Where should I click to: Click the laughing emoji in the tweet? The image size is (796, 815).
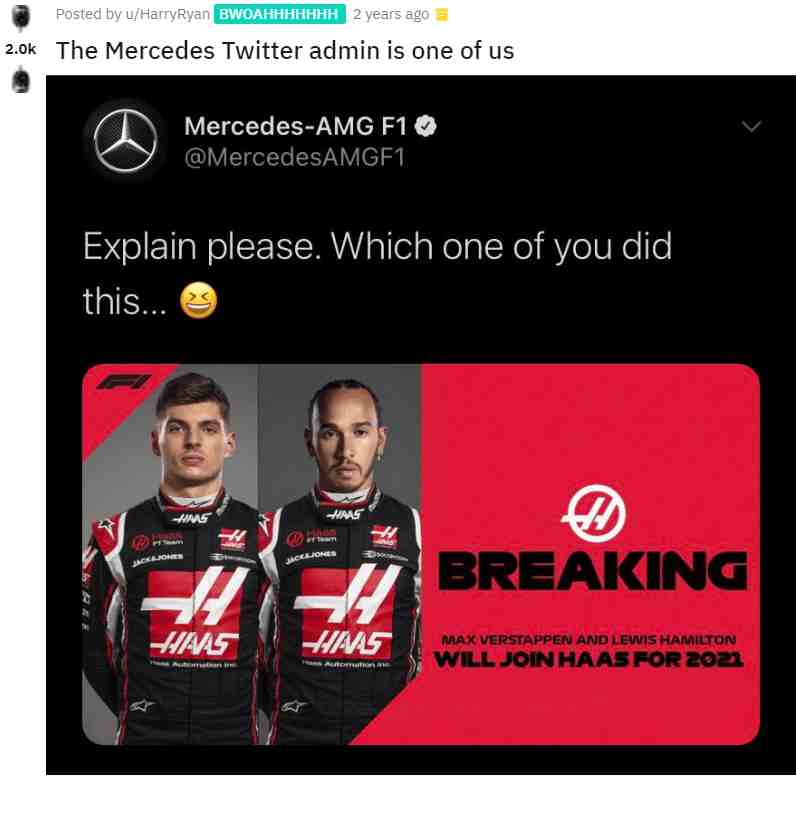click(x=198, y=301)
